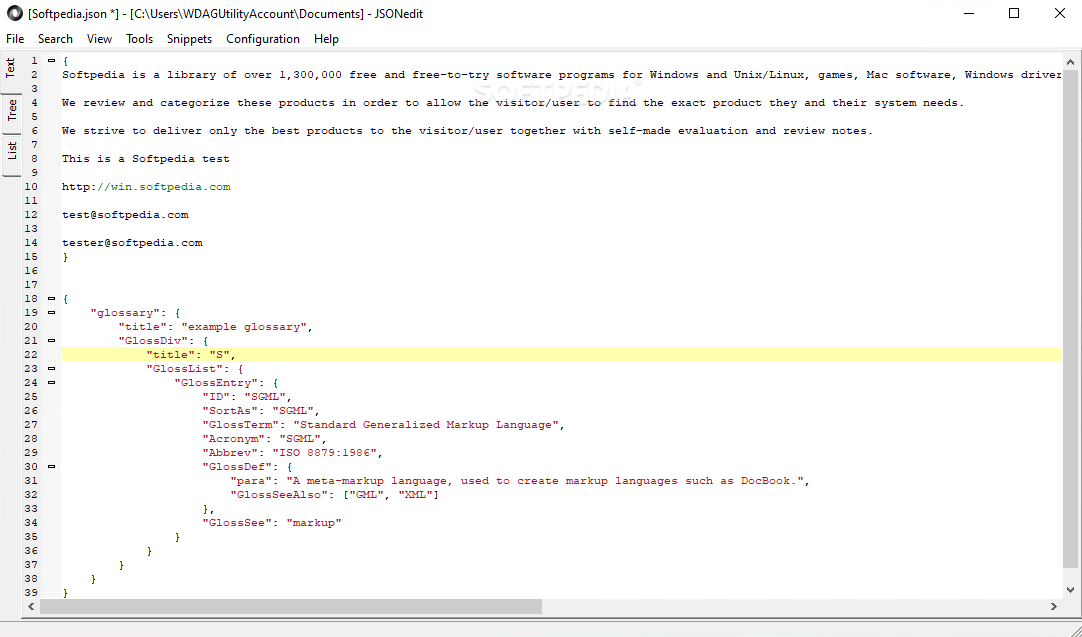Place cursor on highlighted "title": "S" line
Image resolution: width=1082 pixels, height=637 pixels.
tap(561, 355)
